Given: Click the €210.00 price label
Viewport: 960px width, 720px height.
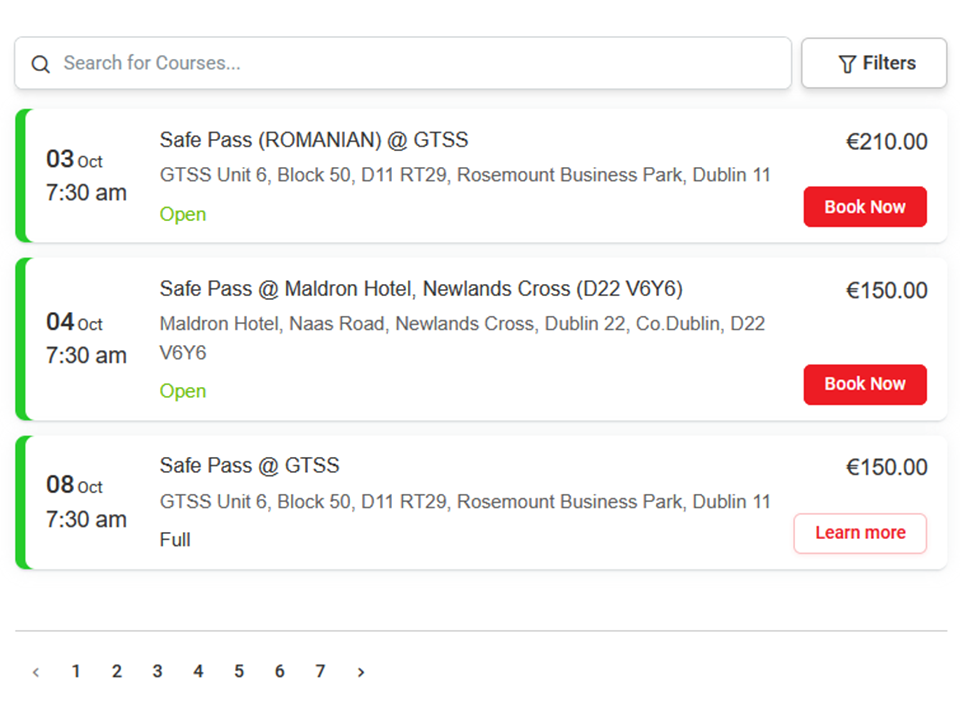Looking at the screenshot, I should pyautogui.click(x=887, y=142).
